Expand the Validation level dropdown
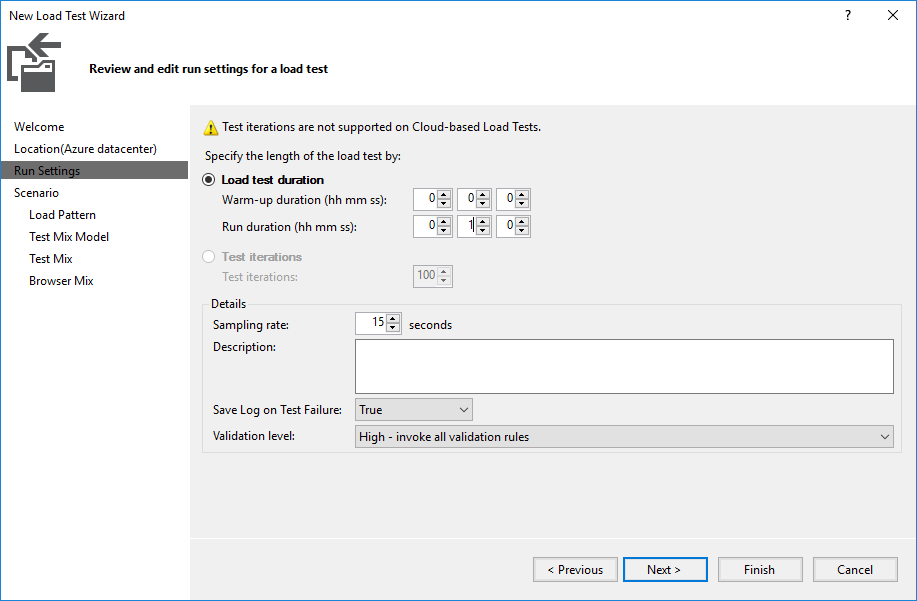 (624, 437)
